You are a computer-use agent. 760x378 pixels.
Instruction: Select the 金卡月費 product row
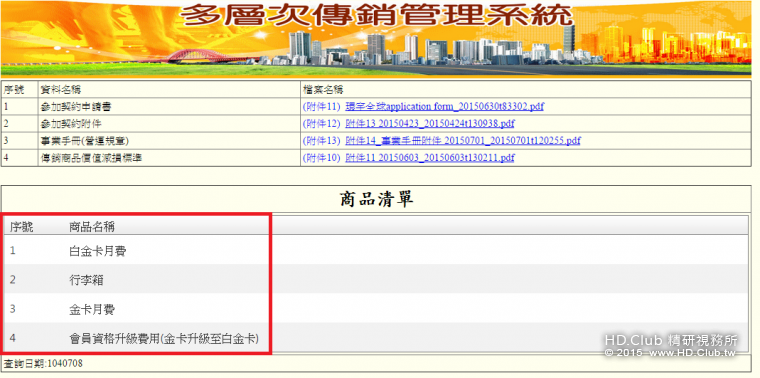[x=376, y=309]
